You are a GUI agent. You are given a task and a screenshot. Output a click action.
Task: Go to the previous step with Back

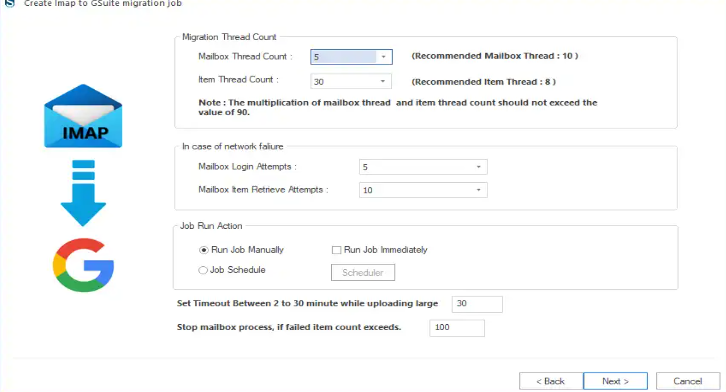(x=551, y=381)
